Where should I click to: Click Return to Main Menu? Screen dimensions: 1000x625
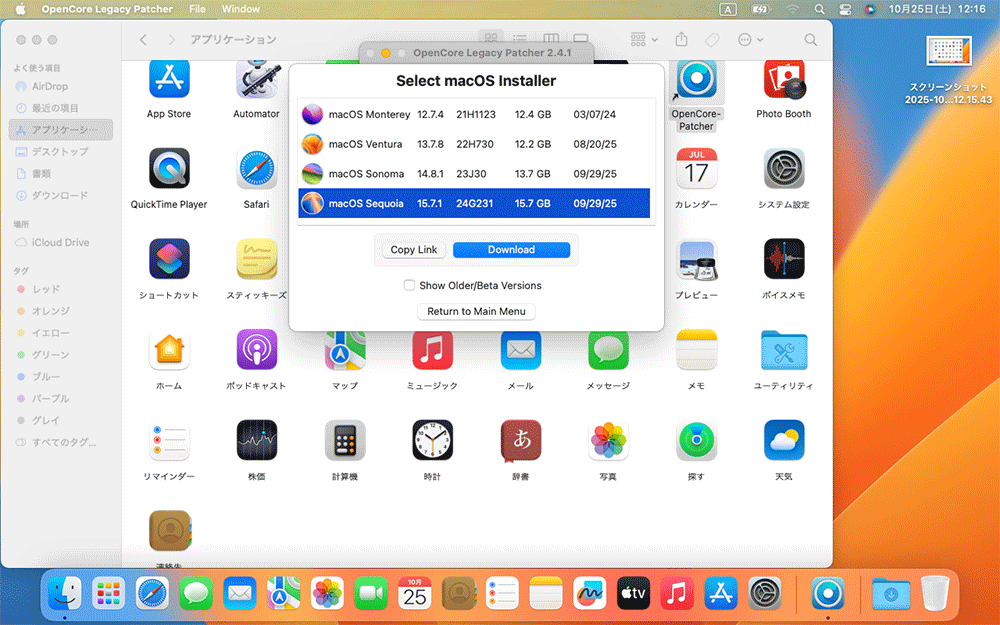pos(476,311)
